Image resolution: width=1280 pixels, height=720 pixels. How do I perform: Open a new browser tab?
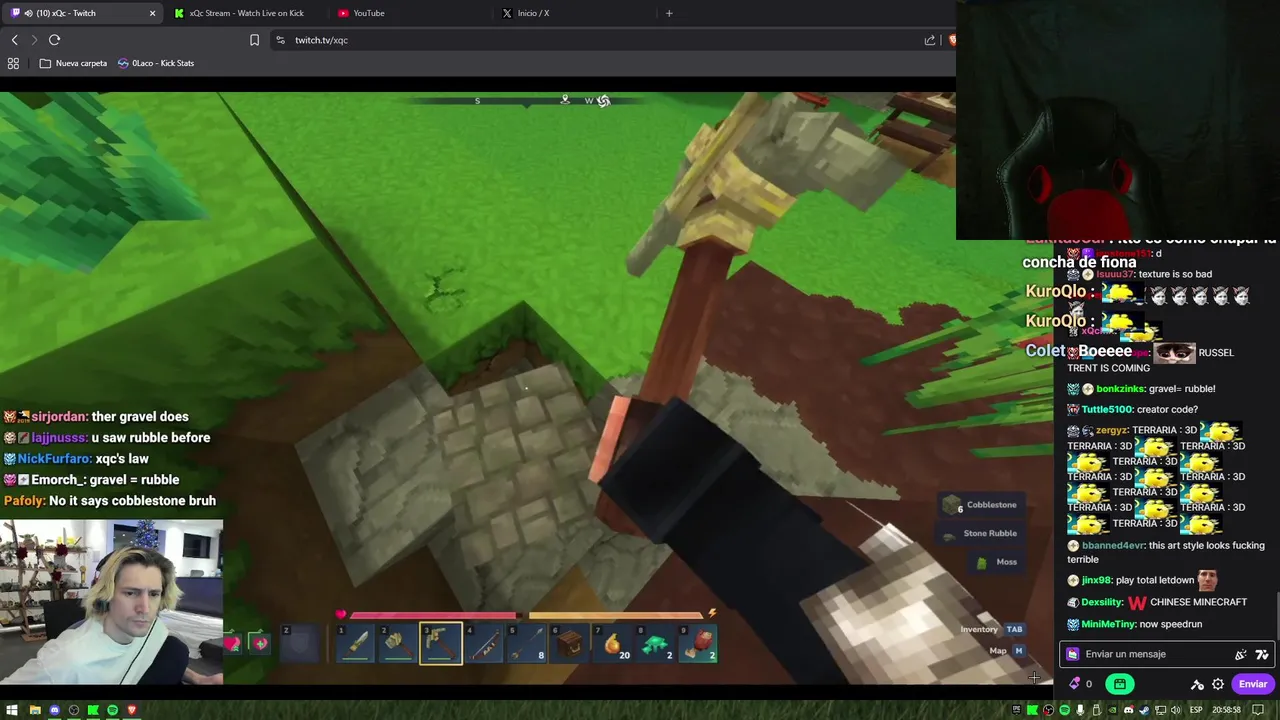pyautogui.click(x=669, y=13)
